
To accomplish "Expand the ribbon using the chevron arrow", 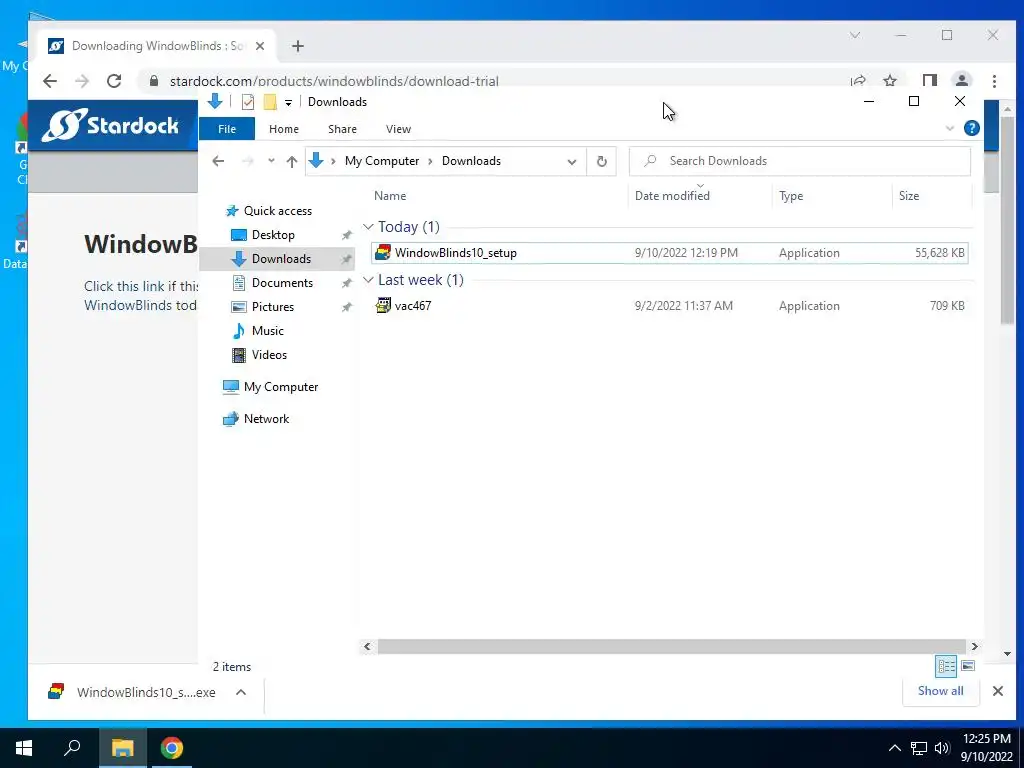I will [950, 129].
